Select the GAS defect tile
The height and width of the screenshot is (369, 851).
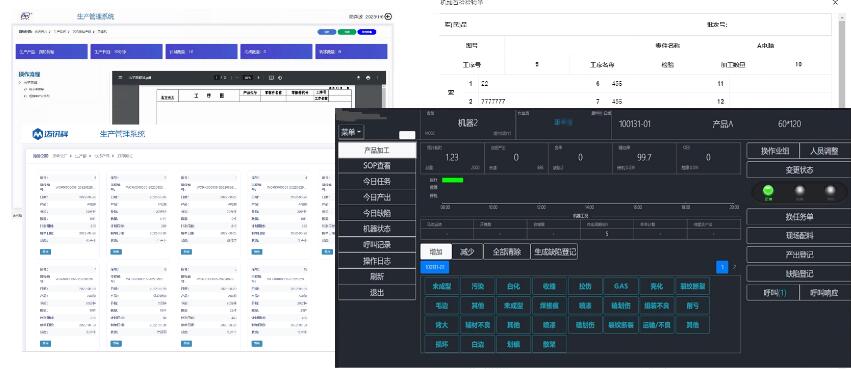621,287
